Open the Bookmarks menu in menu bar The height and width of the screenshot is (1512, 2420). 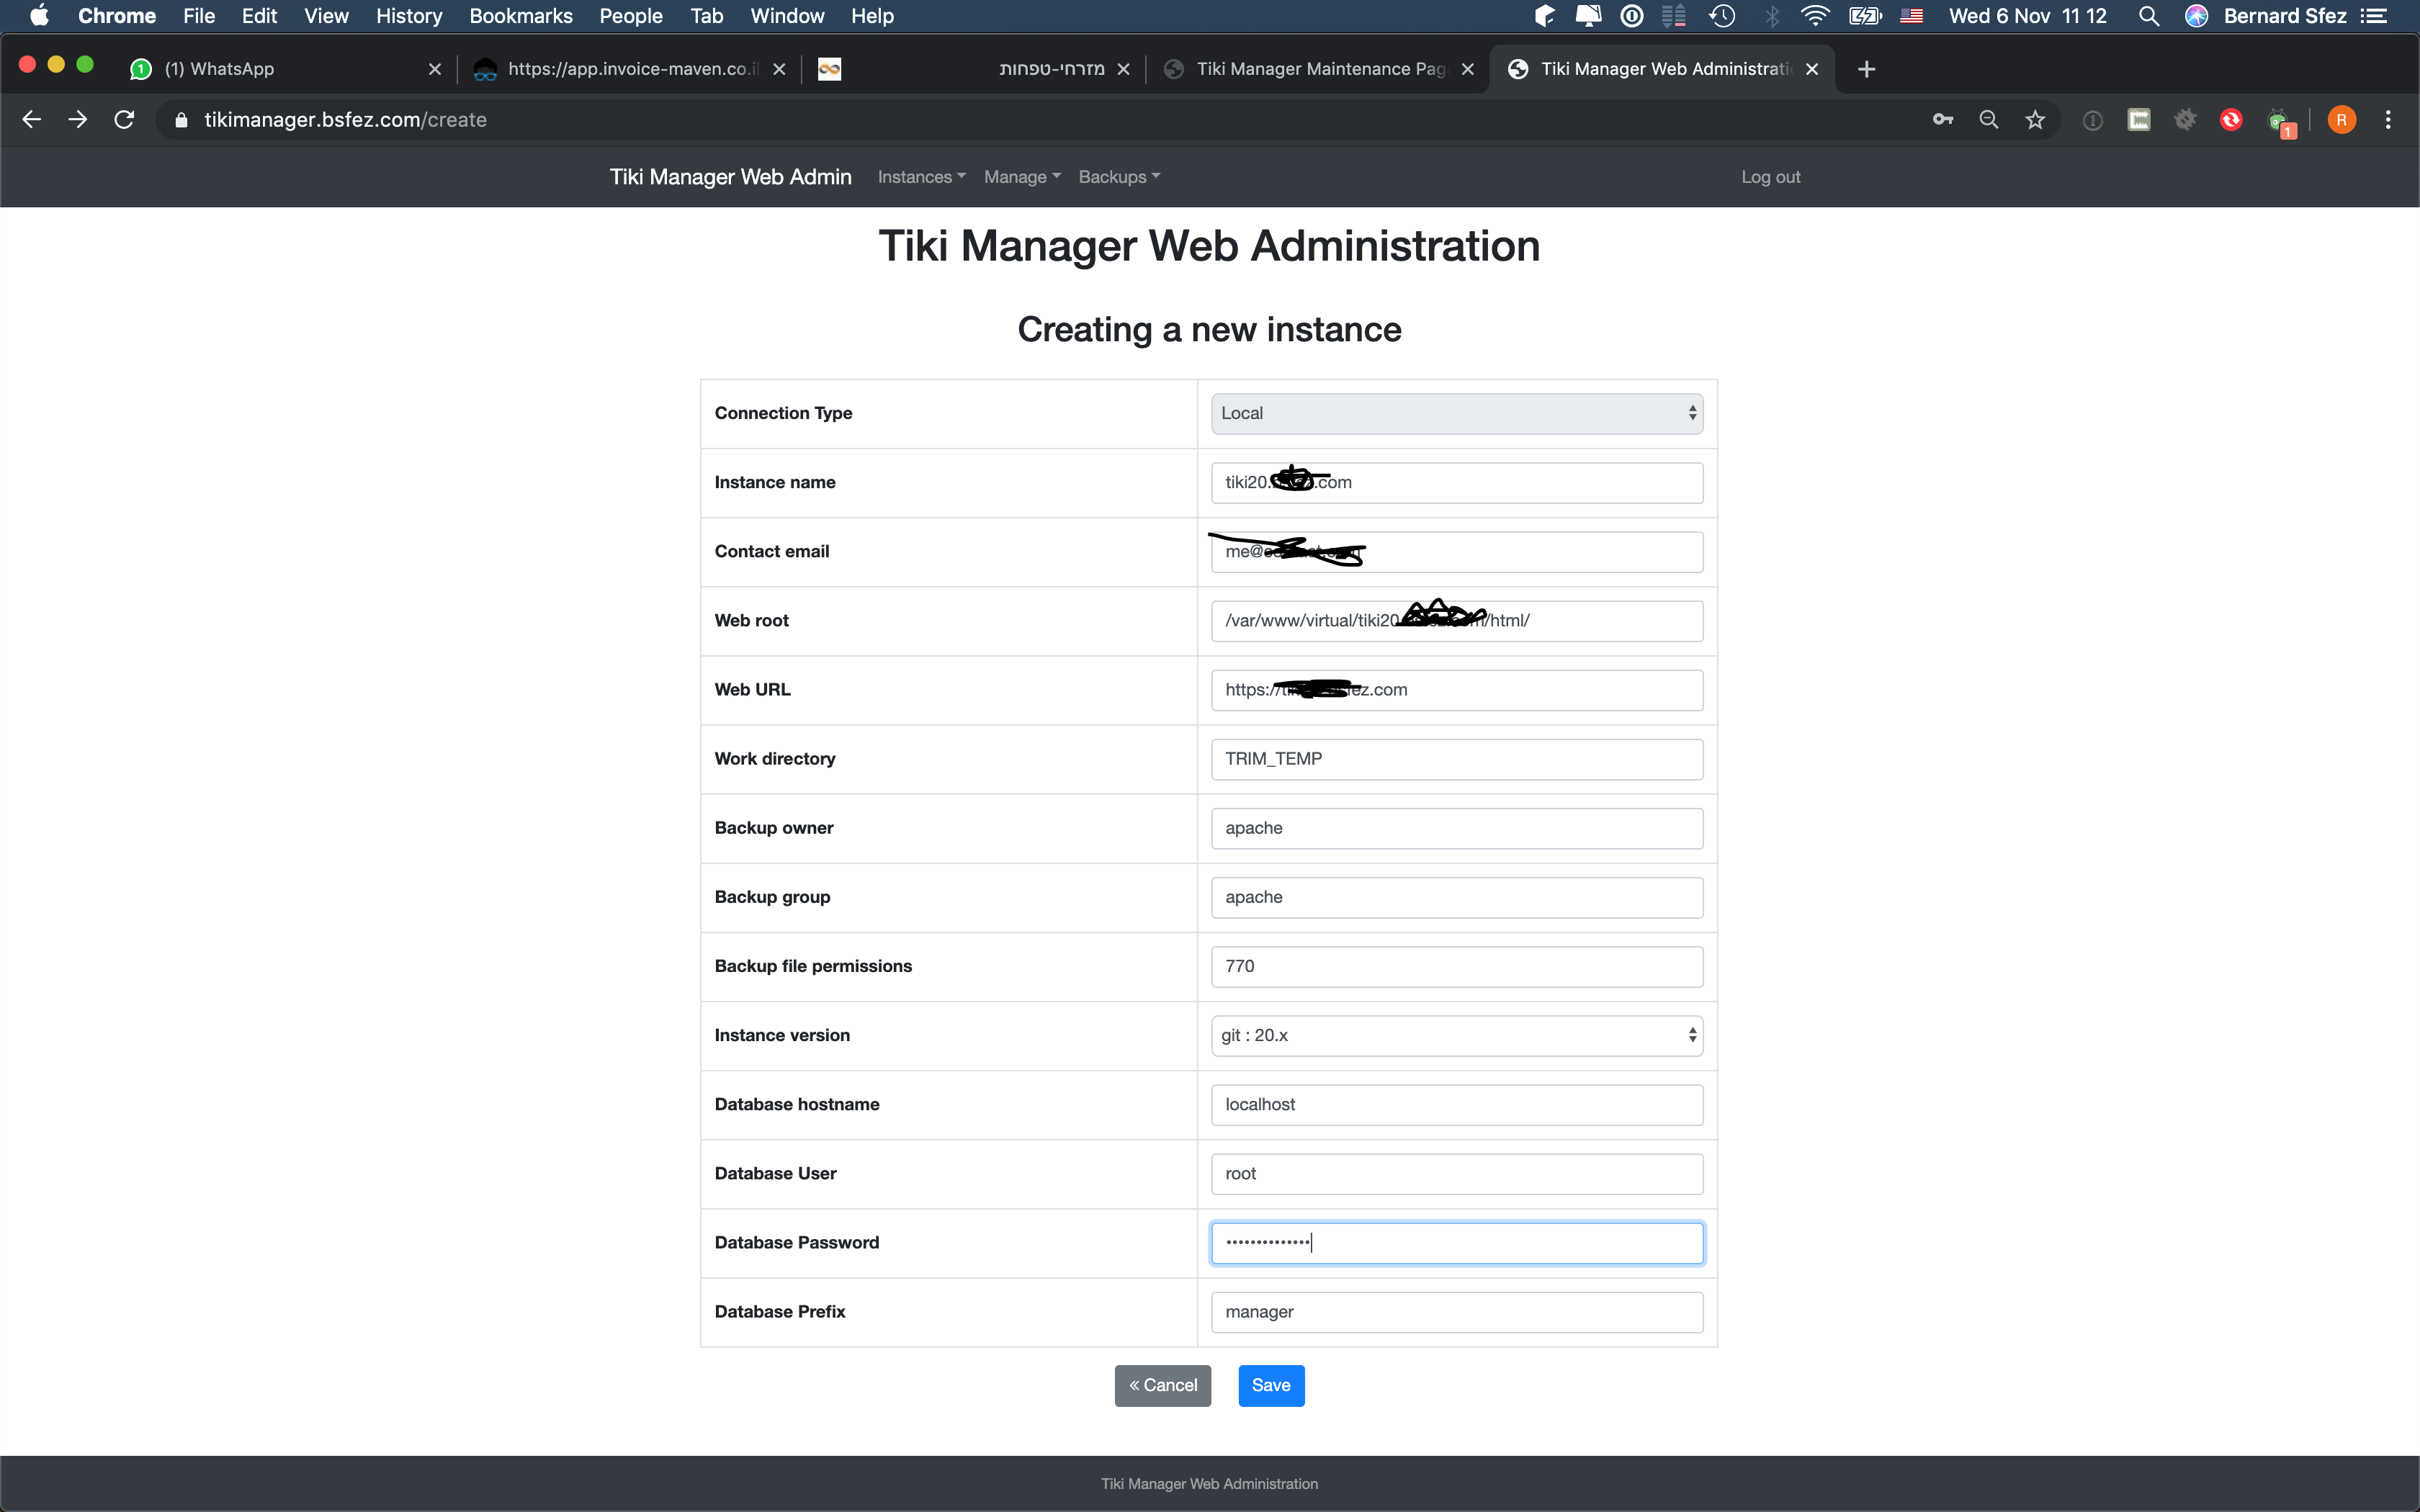[521, 16]
